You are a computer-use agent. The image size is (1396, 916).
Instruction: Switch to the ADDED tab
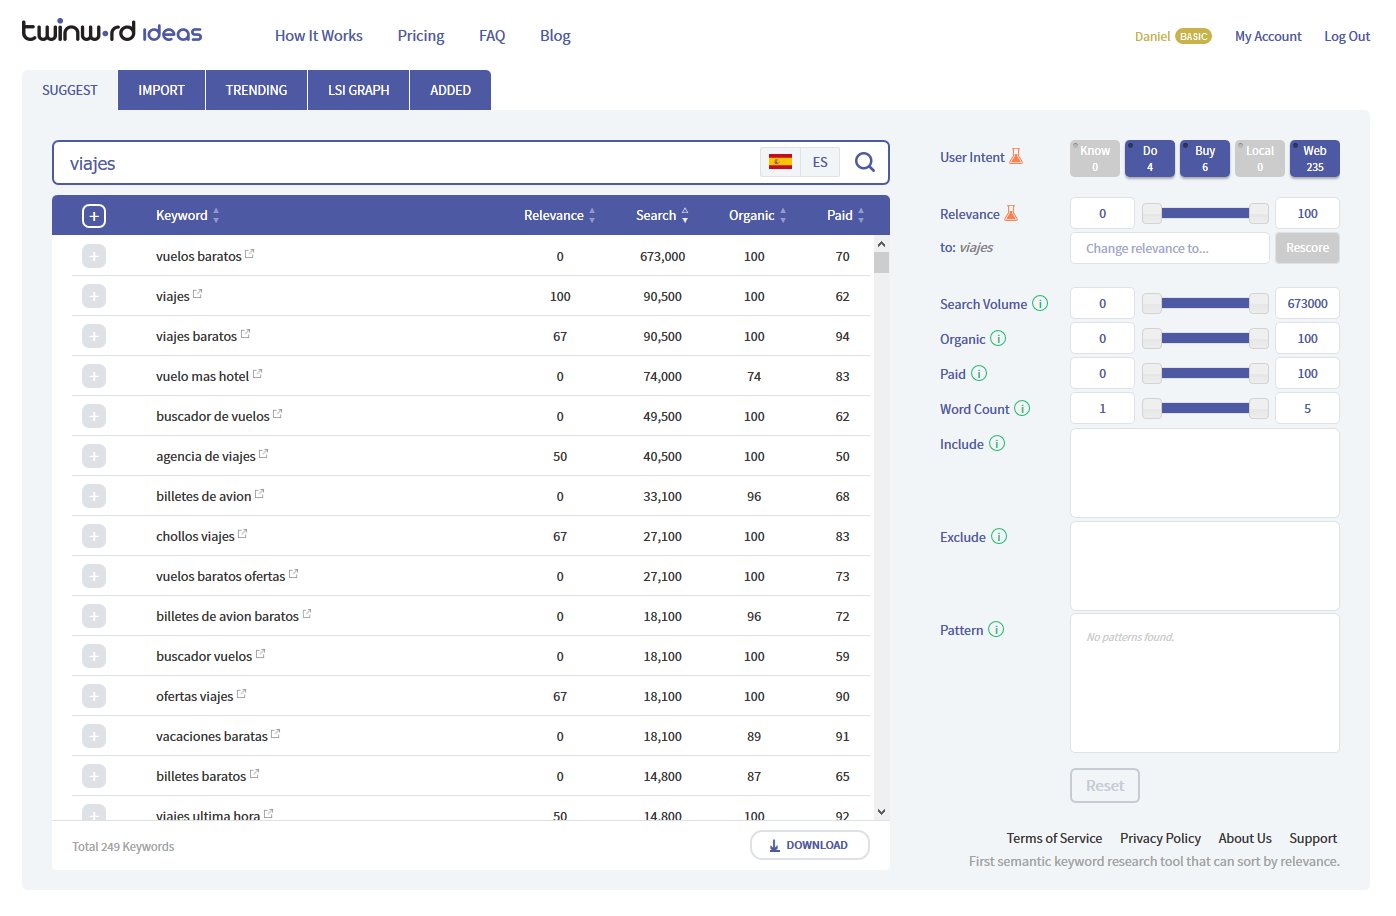click(x=450, y=90)
